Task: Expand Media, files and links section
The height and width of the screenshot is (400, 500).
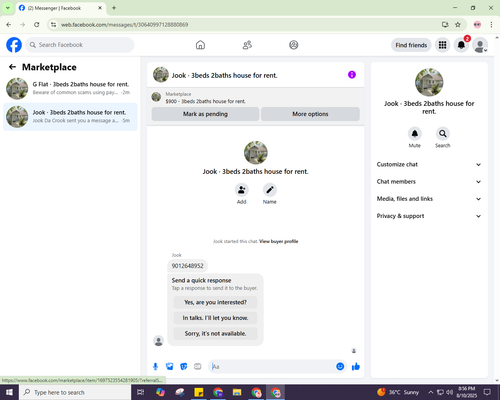Action: tap(429, 199)
